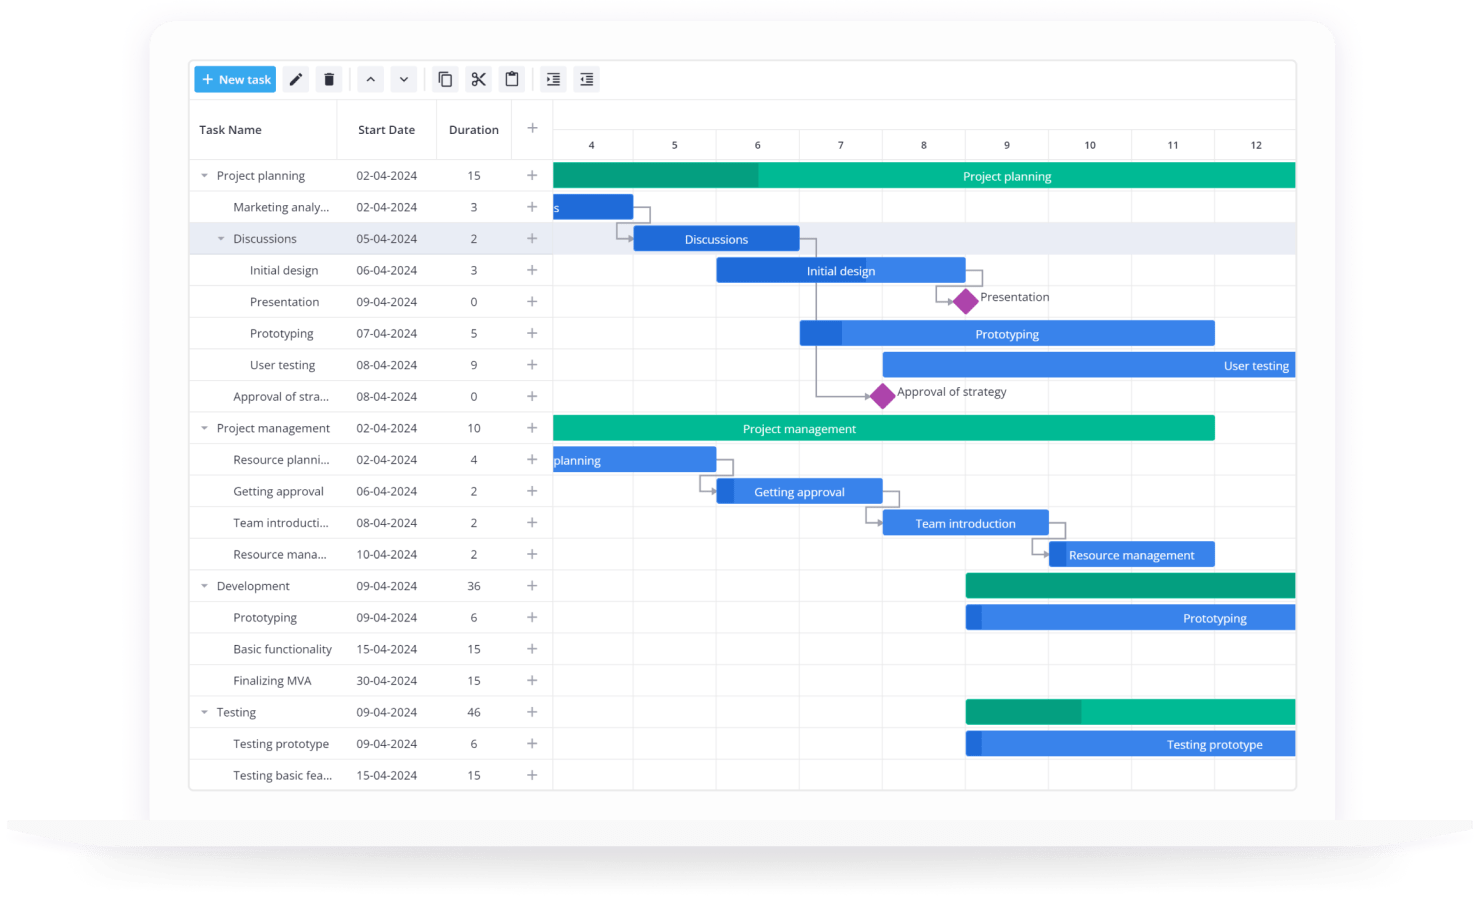Image resolution: width=1480 pixels, height=900 pixels.
Task: Select the Initial design task bar
Action: click(x=841, y=270)
